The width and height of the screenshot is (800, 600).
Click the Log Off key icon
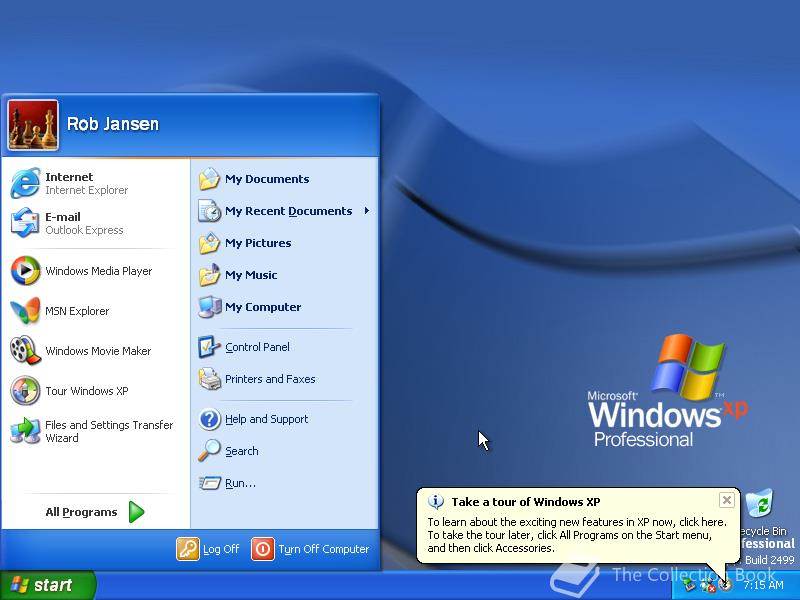(x=188, y=549)
